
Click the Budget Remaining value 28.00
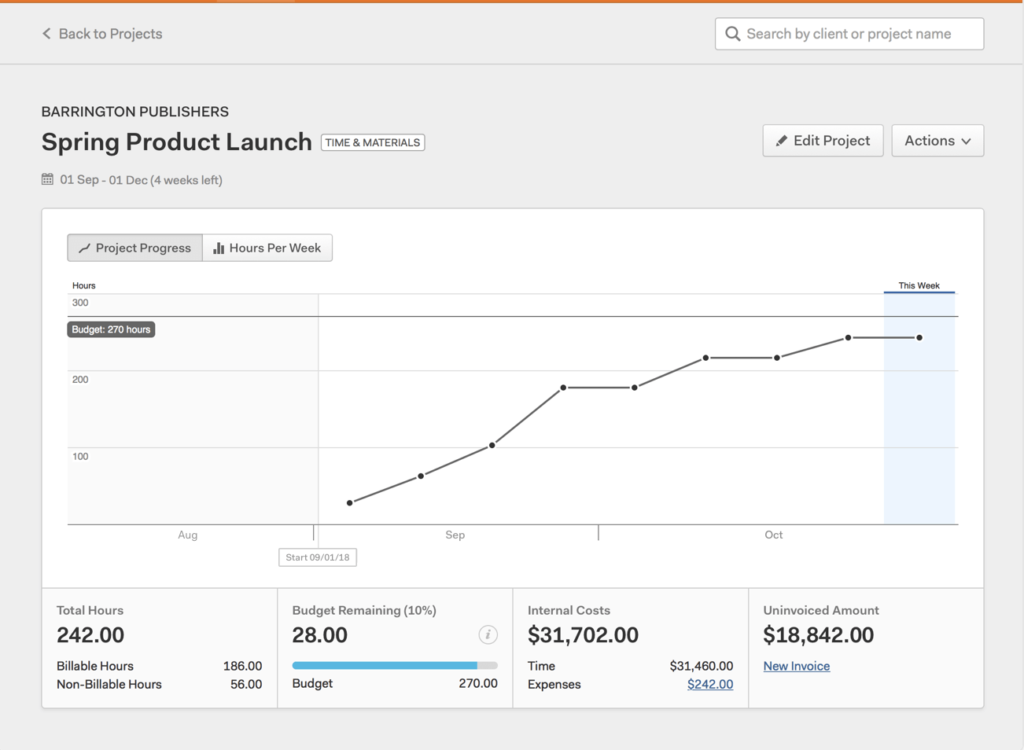319,635
